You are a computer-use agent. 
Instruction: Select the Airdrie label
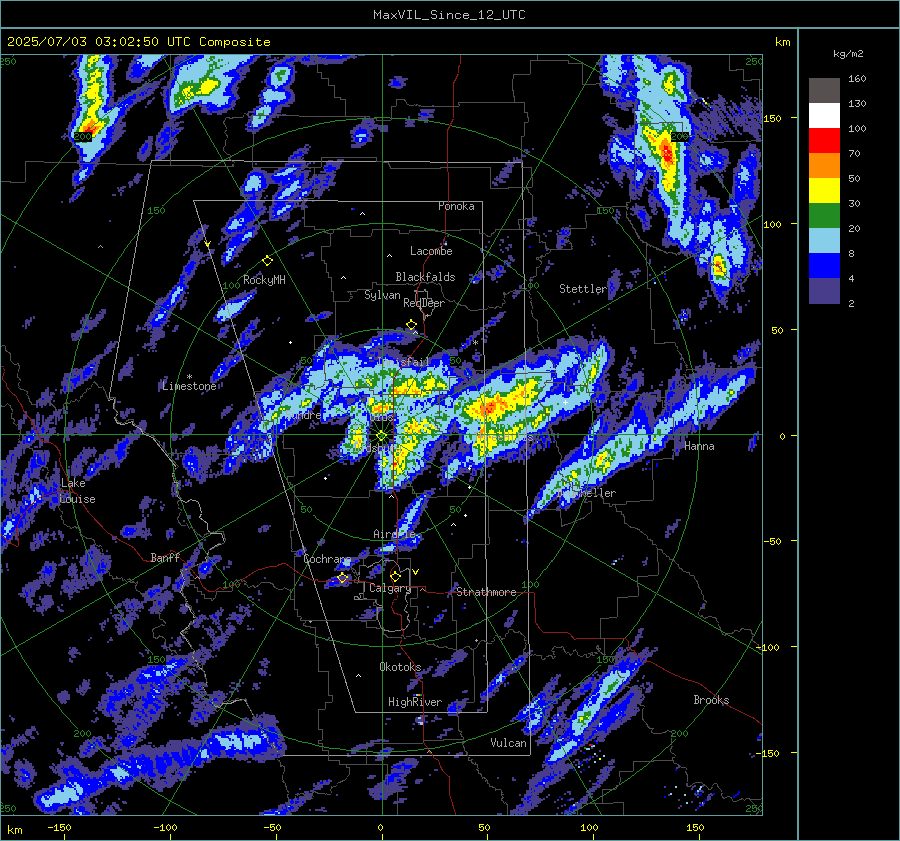394,534
